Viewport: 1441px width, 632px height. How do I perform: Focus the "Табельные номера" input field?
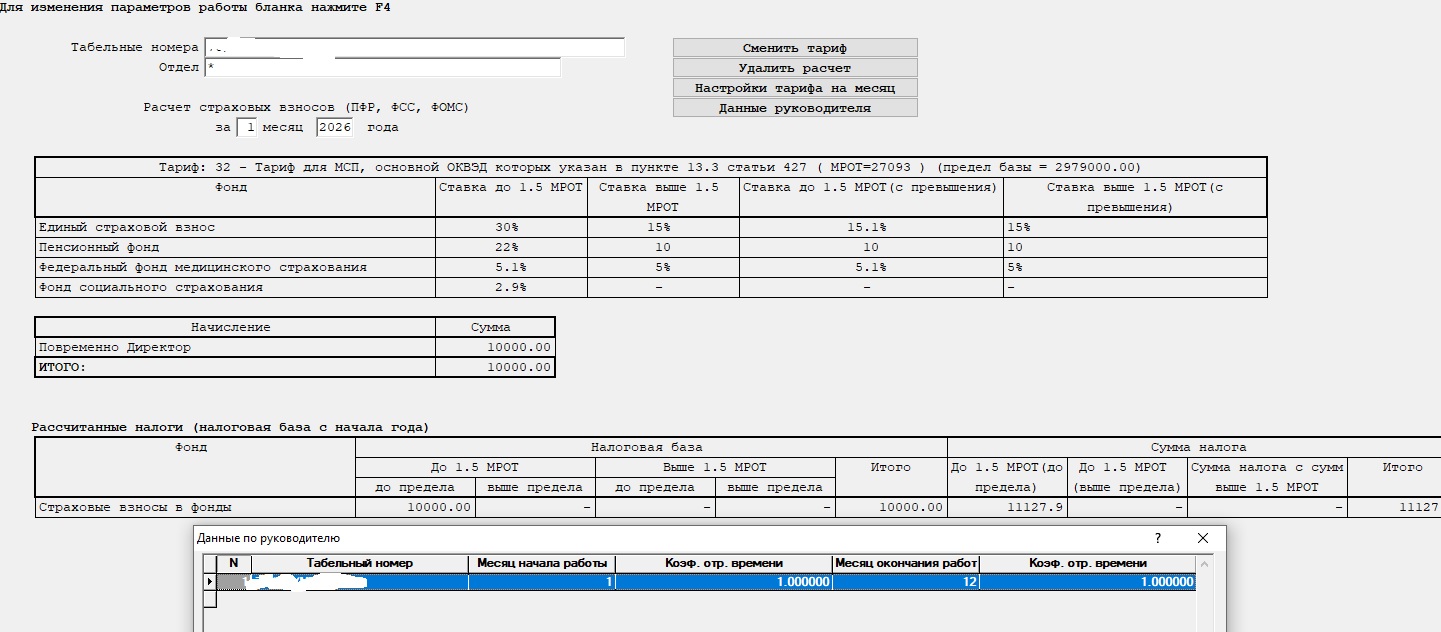click(x=414, y=48)
